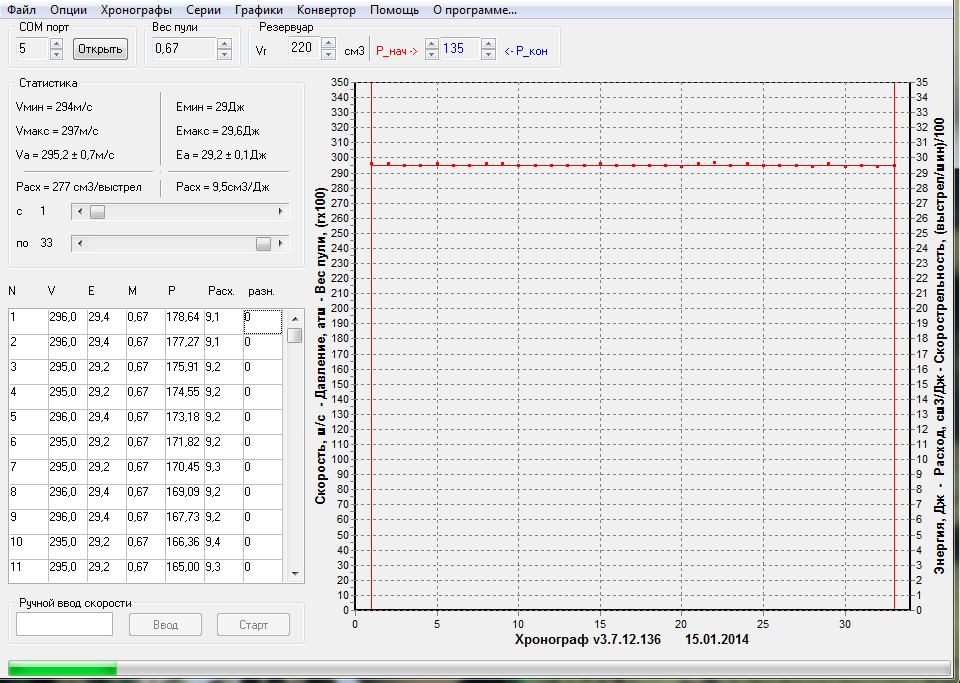Increase COM порт number with up arrow
This screenshot has width=960, height=683.
56,44
